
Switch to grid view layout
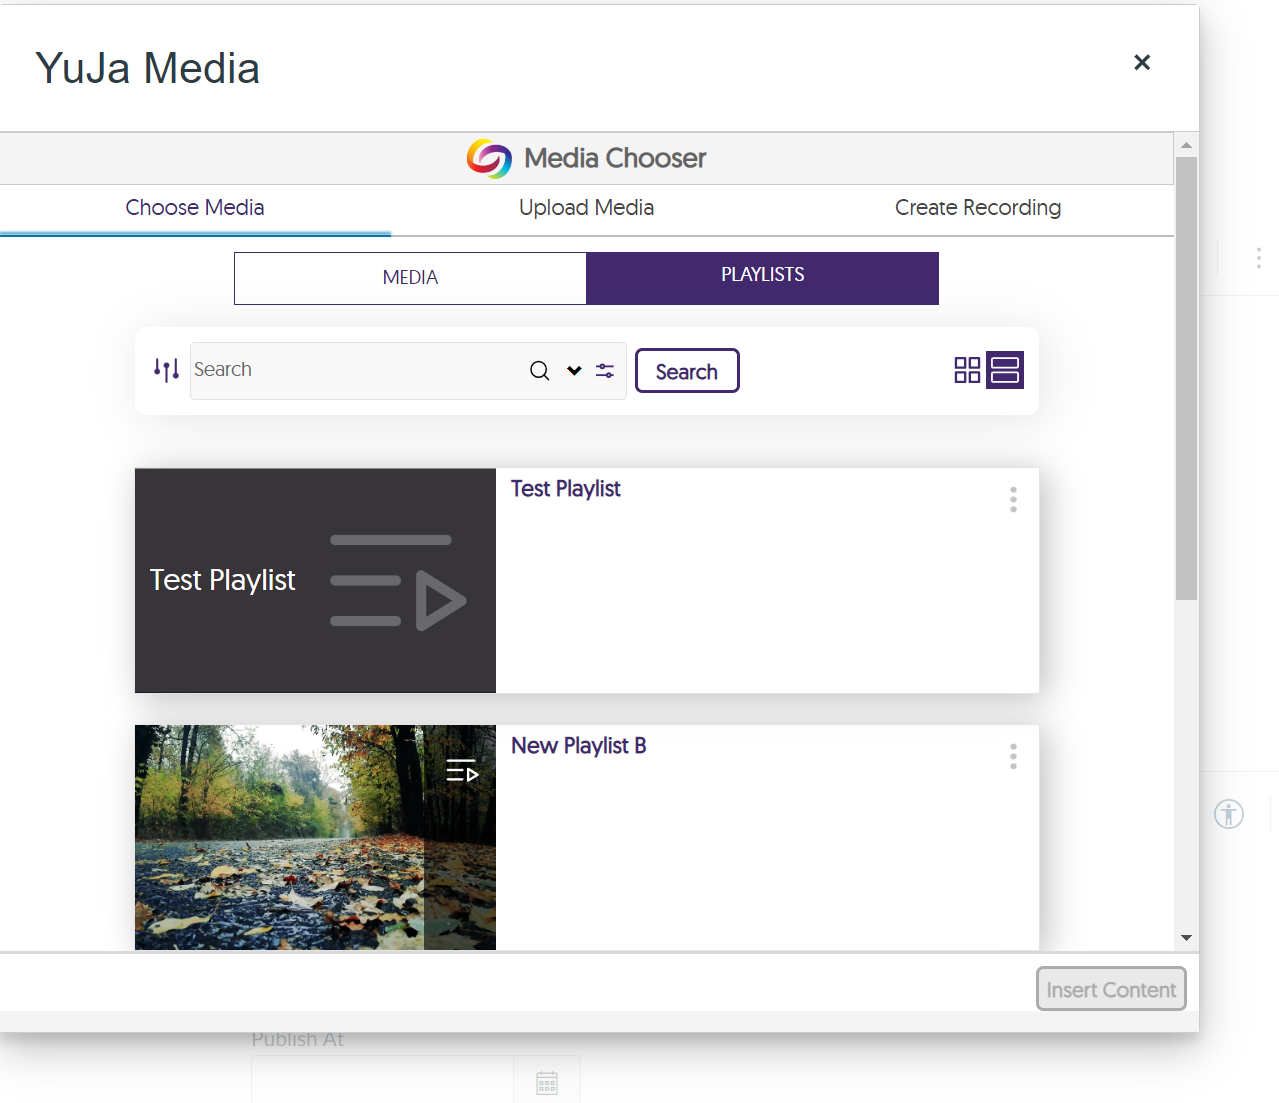[x=967, y=370]
